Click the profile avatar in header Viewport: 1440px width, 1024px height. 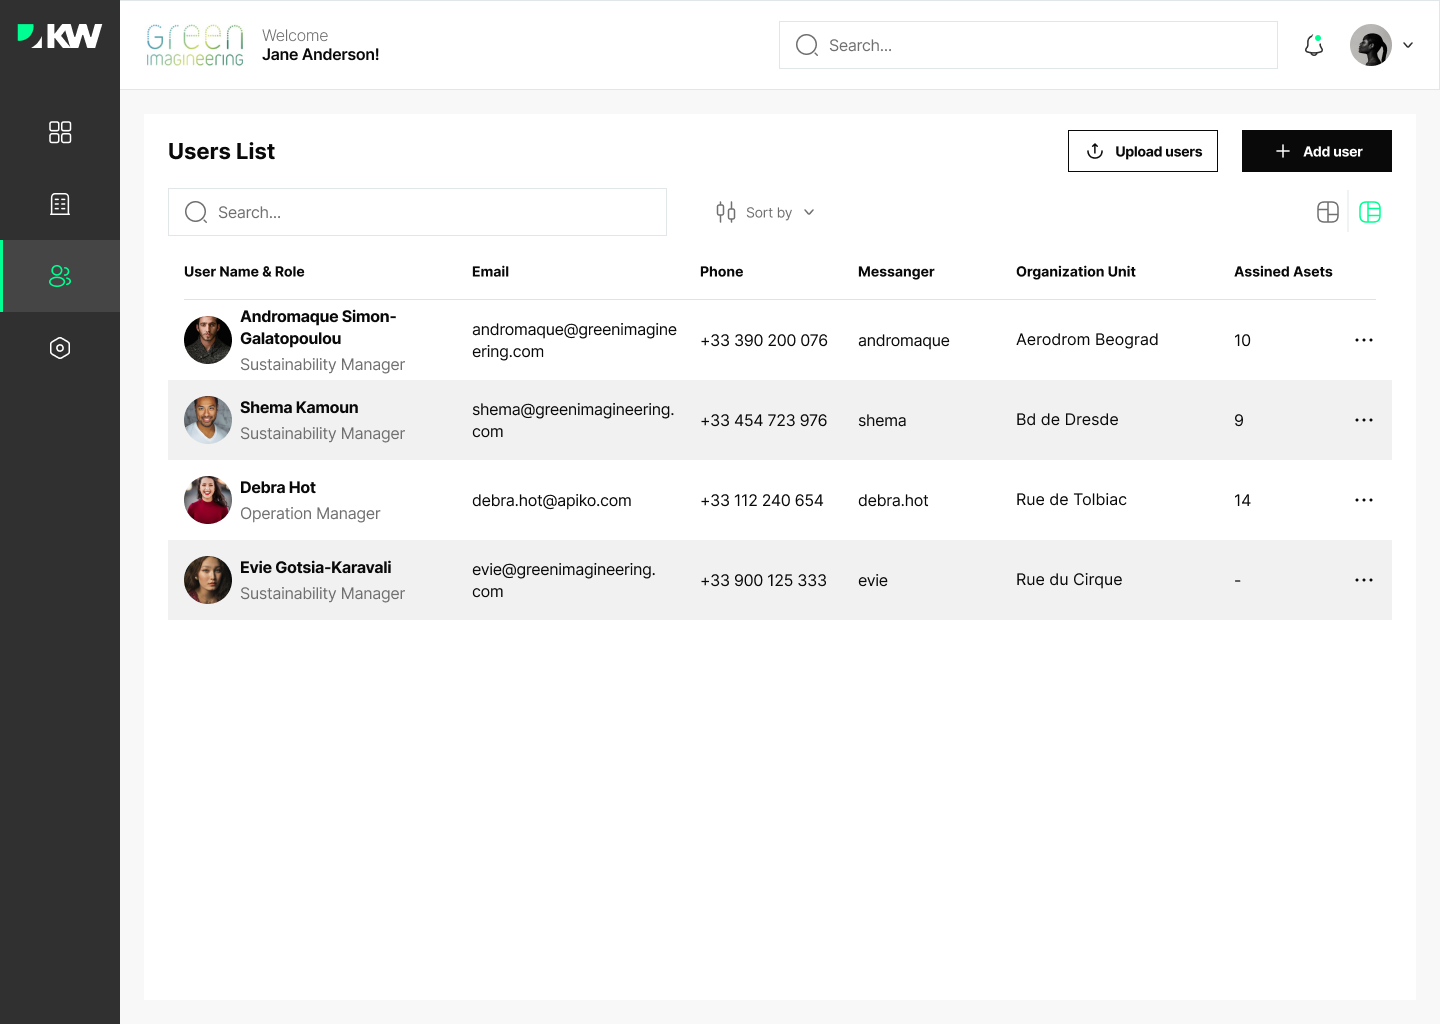[1371, 45]
